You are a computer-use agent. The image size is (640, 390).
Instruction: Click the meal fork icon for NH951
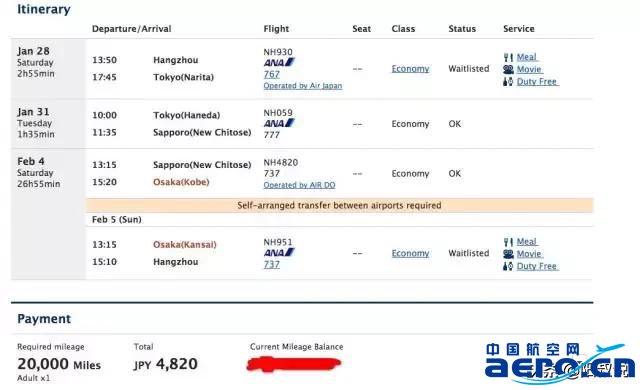(x=508, y=242)
